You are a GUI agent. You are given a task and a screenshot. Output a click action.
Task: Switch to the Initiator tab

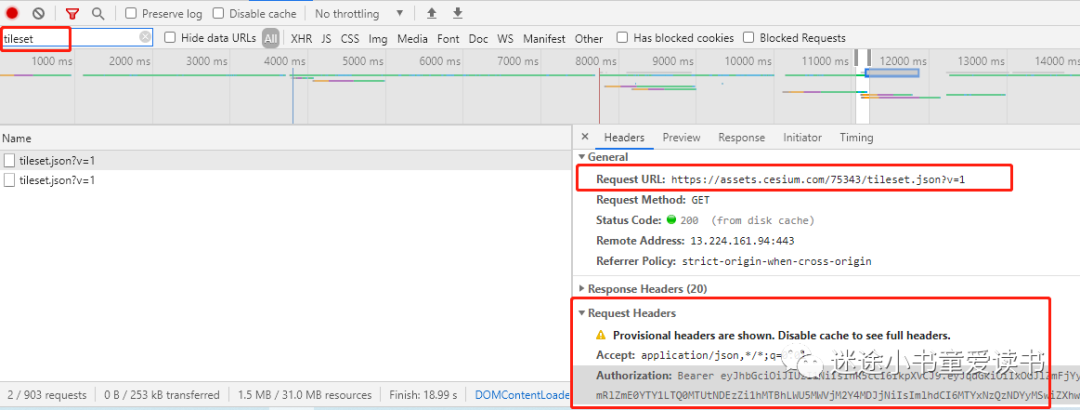802,137
